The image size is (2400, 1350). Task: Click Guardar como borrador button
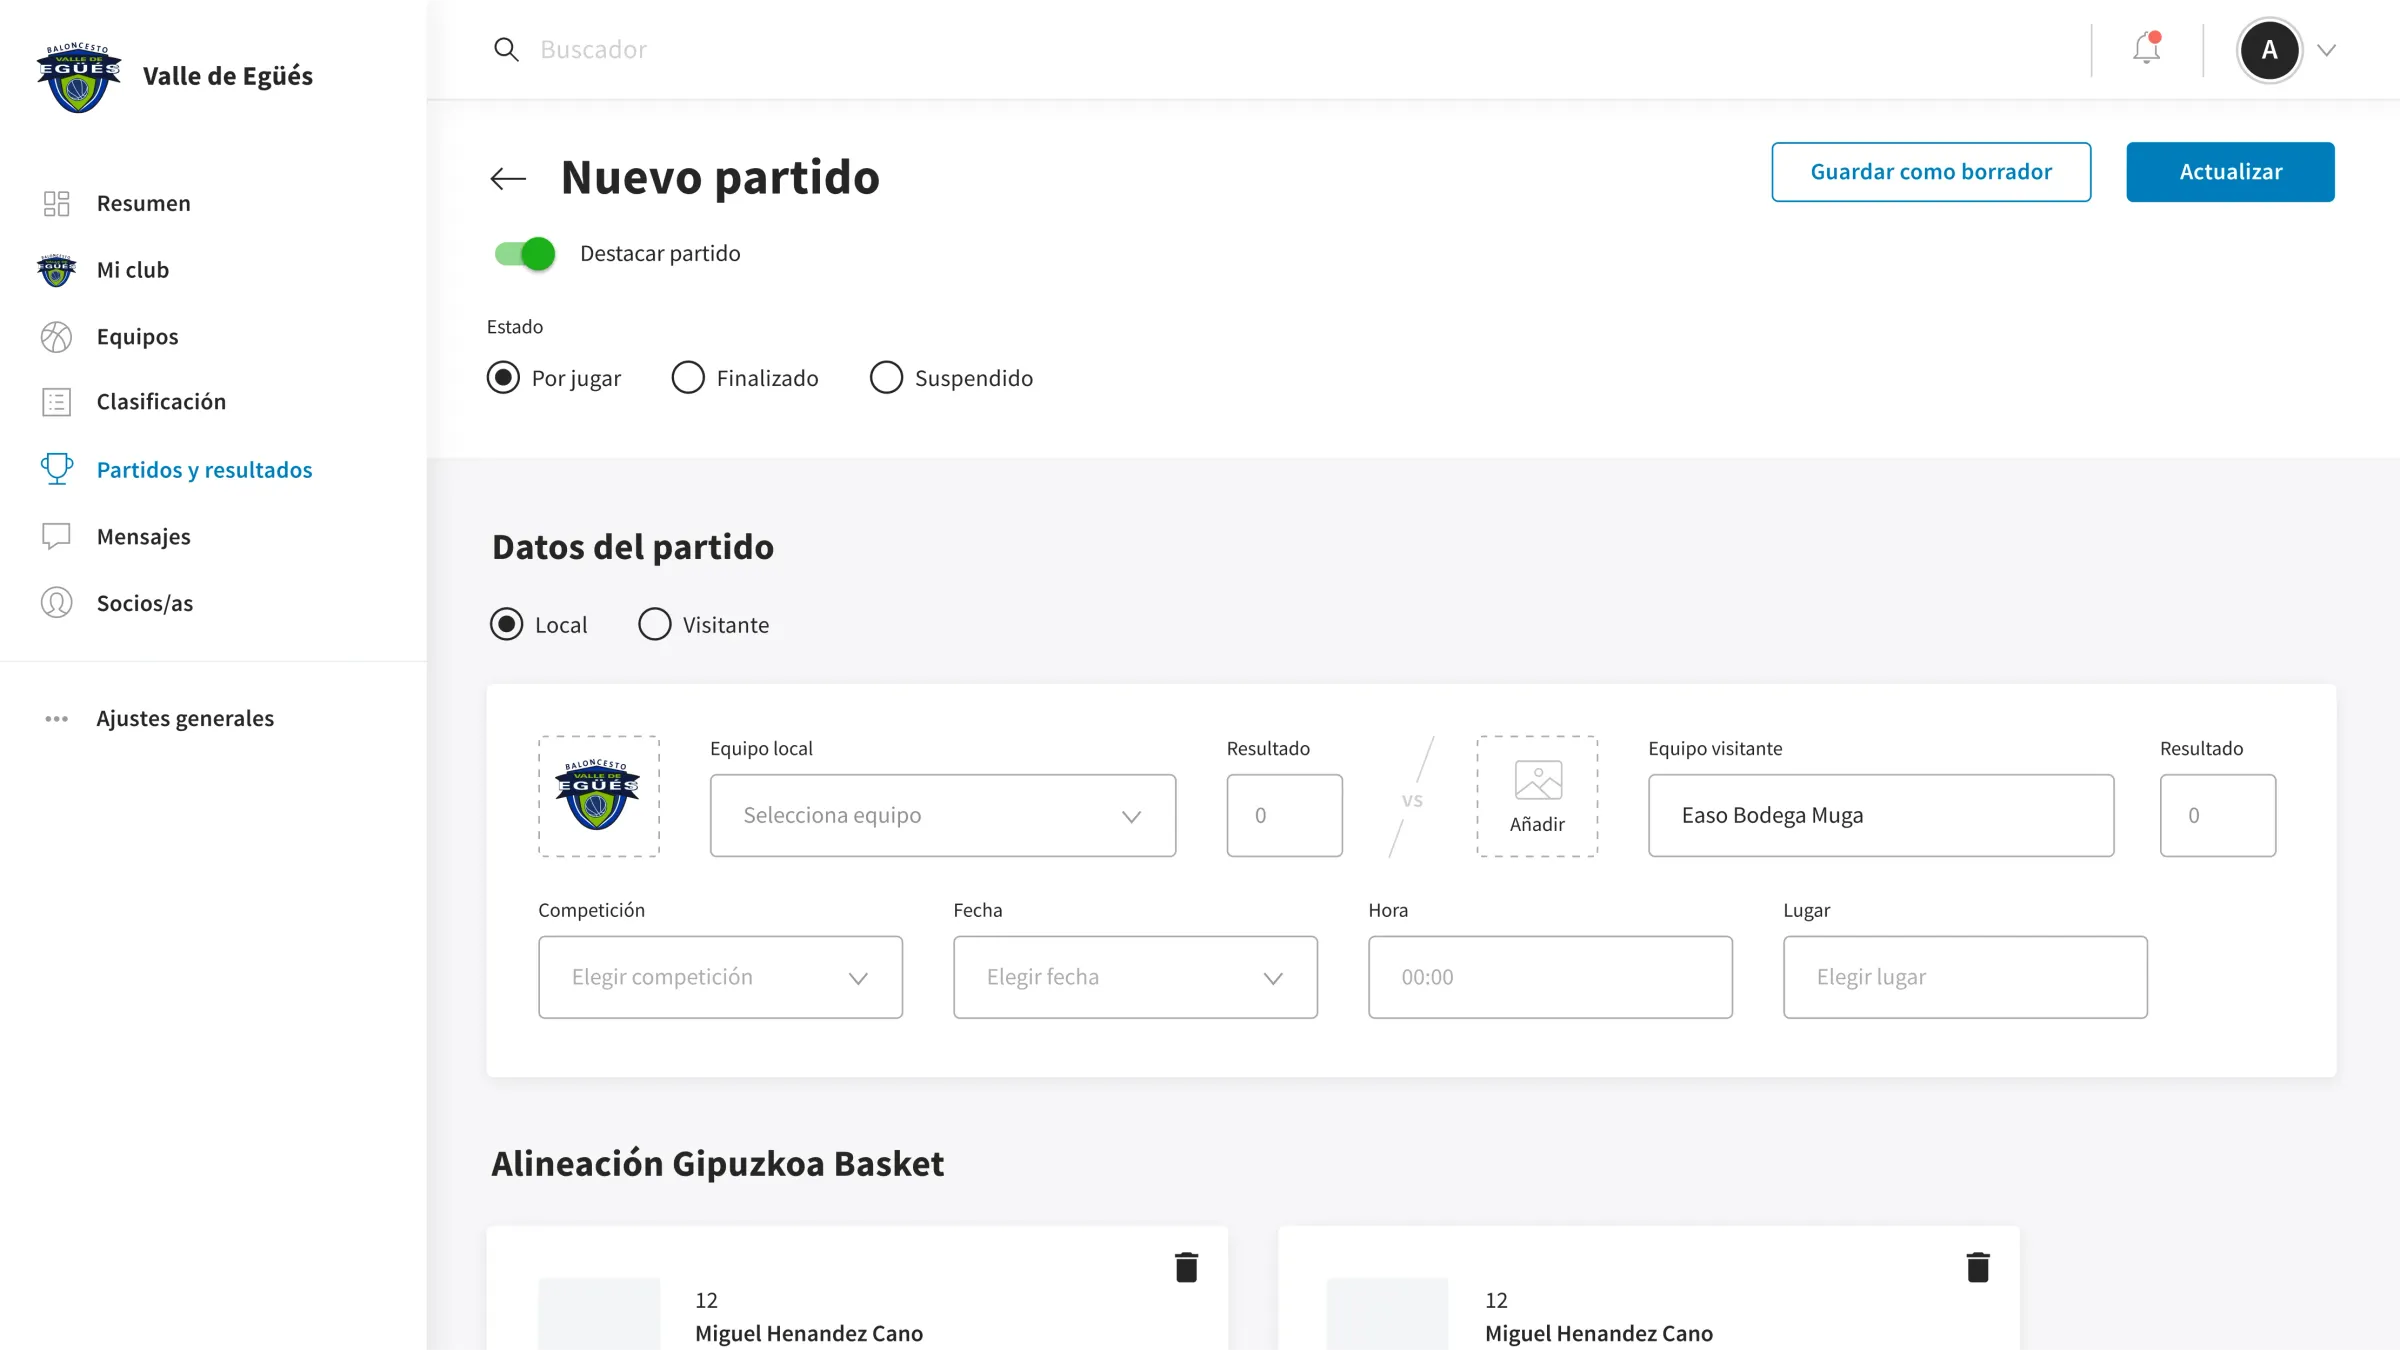[x=1930, y=172]
